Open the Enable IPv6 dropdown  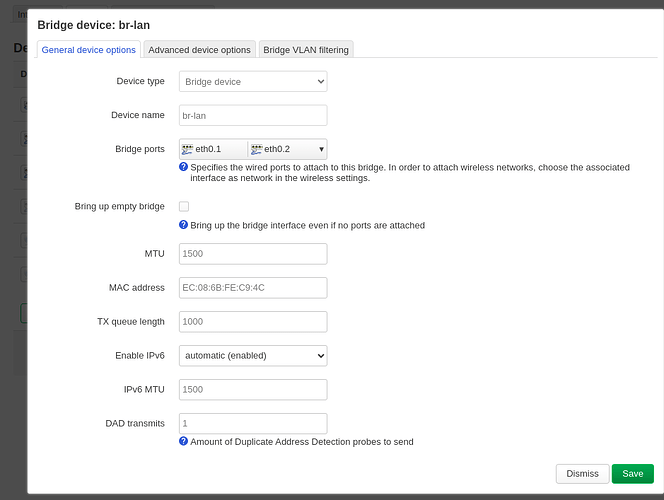pyautogui.click(x=253, y=355)
